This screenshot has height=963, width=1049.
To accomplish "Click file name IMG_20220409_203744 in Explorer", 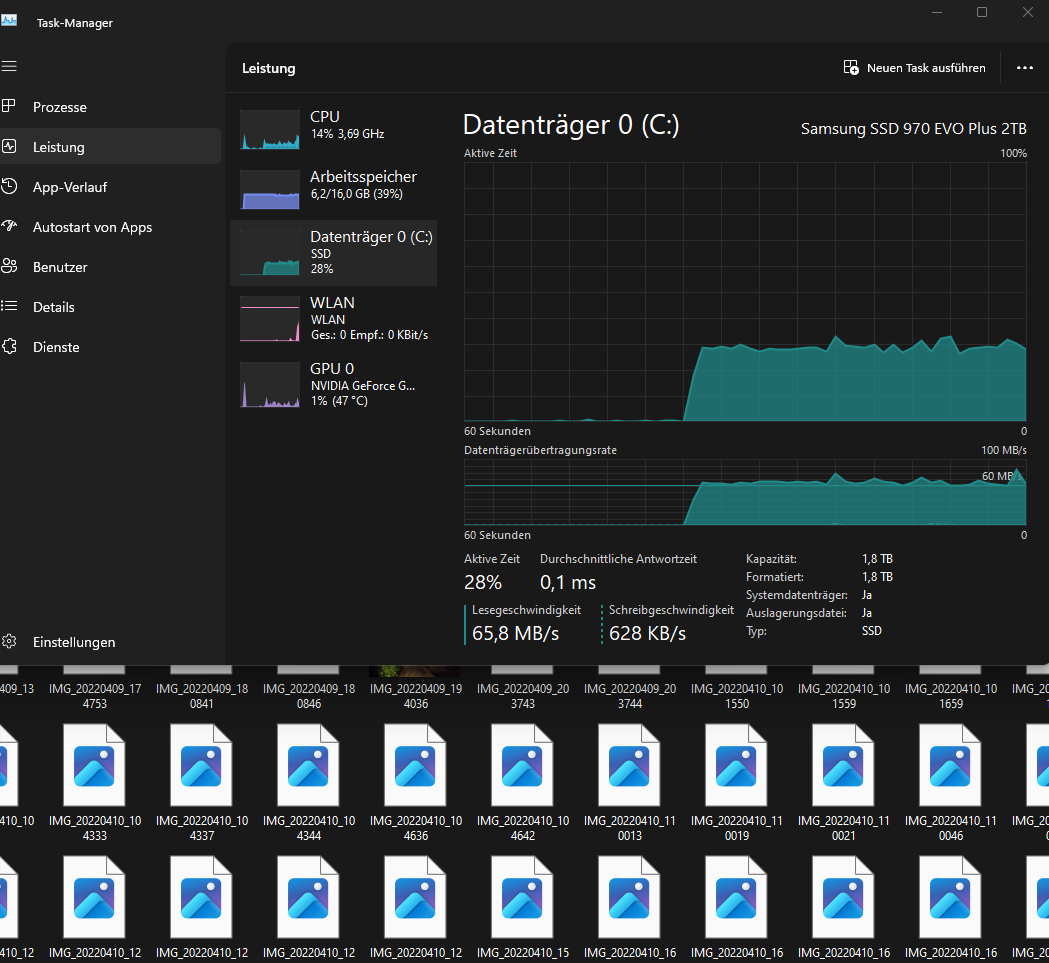I will 630,696.
